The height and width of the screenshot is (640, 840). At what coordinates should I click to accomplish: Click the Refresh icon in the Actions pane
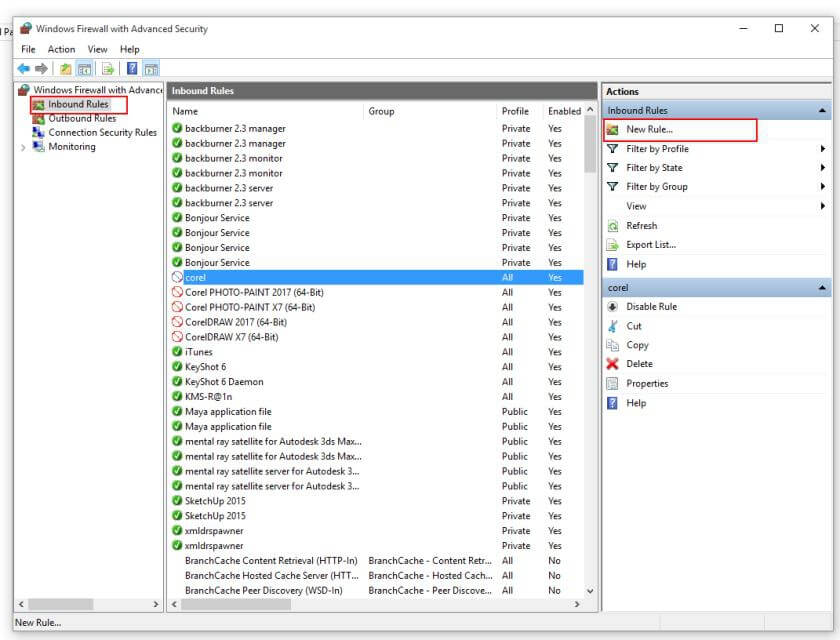[x=612, y=226]
